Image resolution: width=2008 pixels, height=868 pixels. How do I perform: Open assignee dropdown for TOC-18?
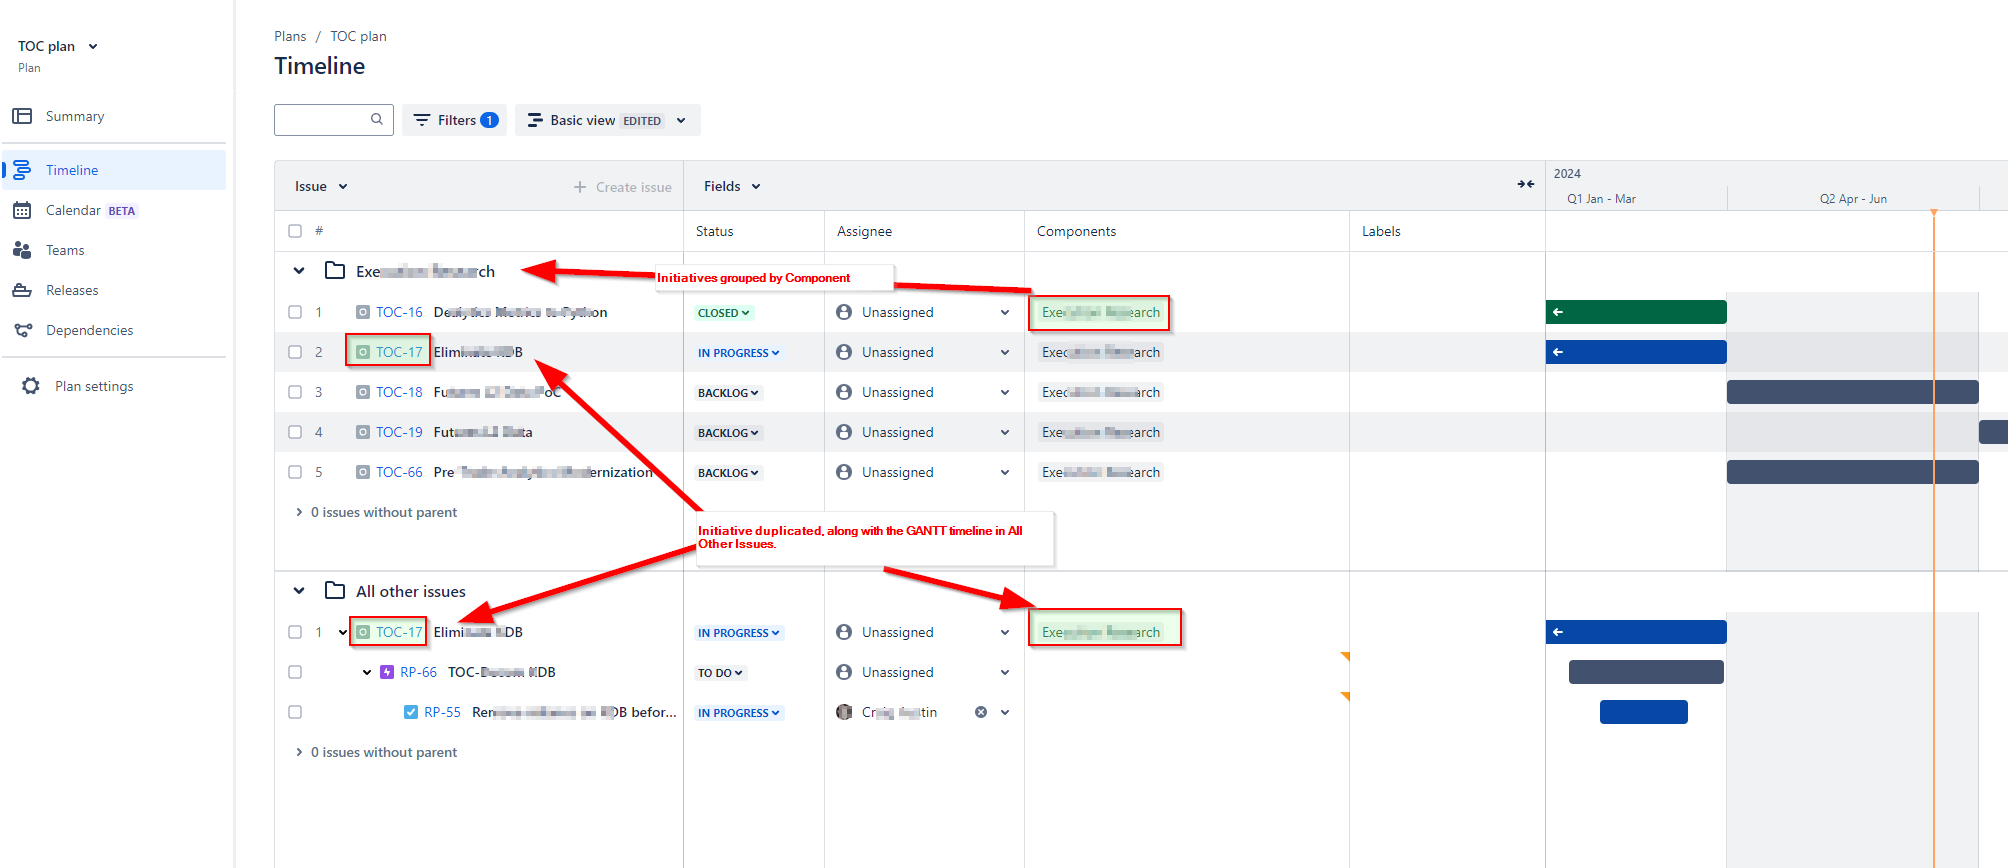click(x=1005, y=392)
